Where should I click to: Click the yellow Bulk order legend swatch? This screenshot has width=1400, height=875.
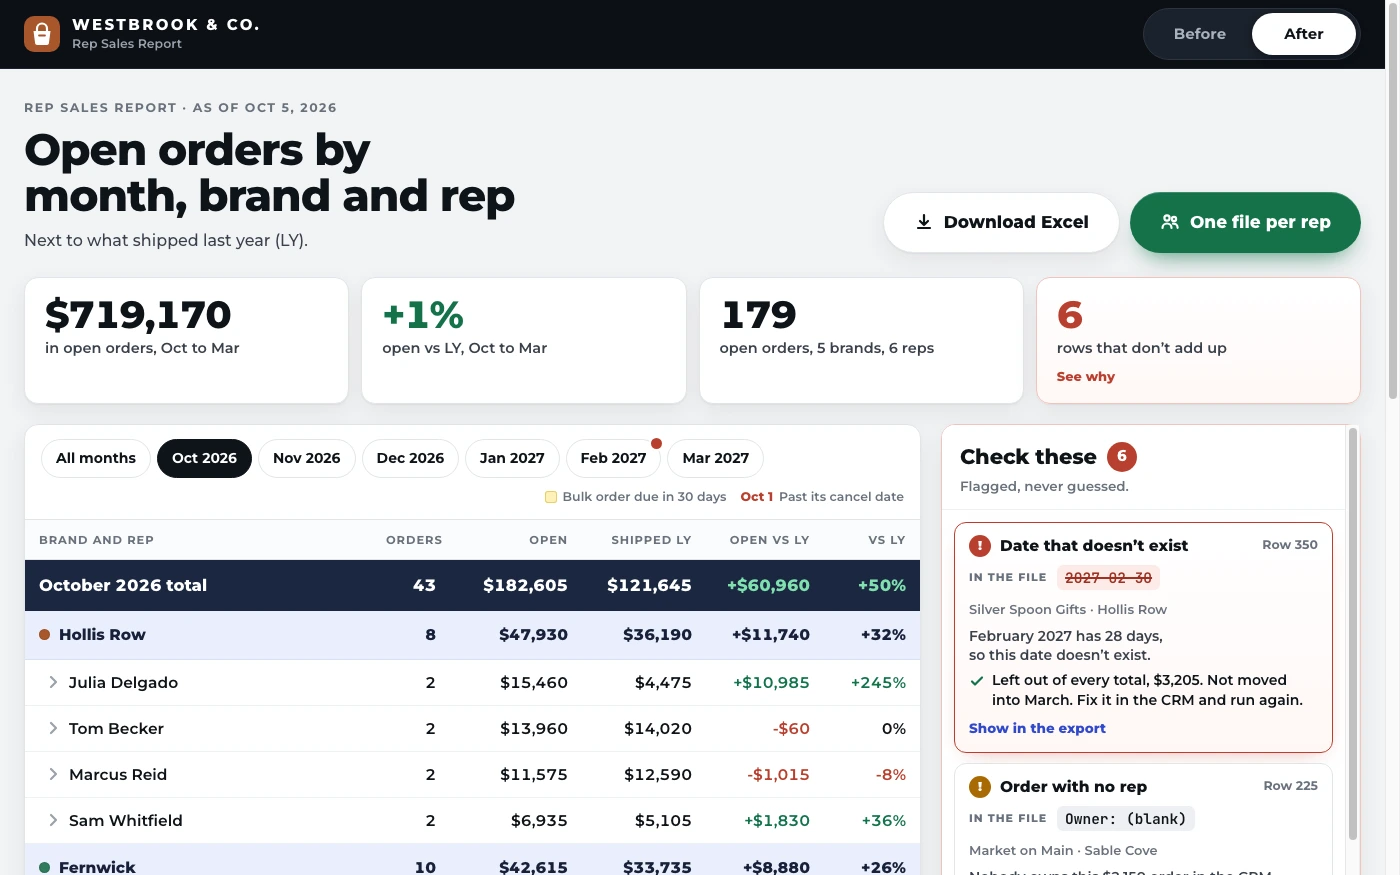(x=551, y=497)
